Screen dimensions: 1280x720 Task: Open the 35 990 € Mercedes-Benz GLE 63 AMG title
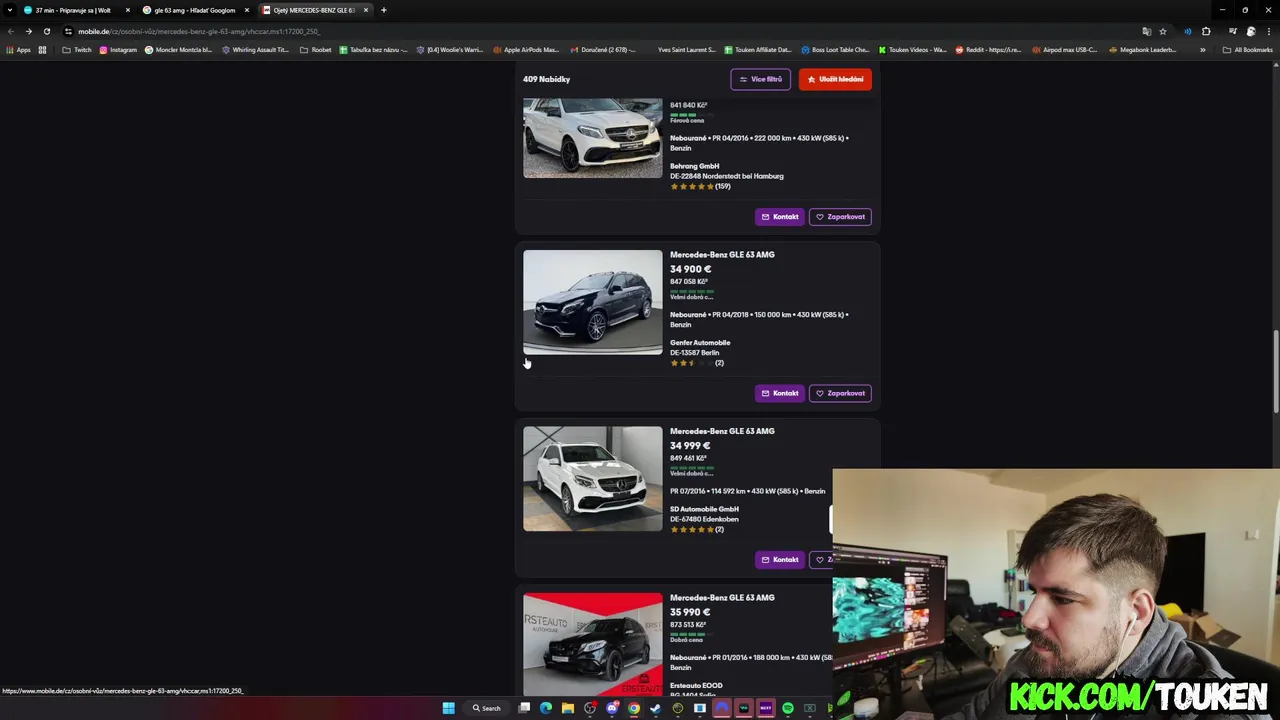point(722,598)
